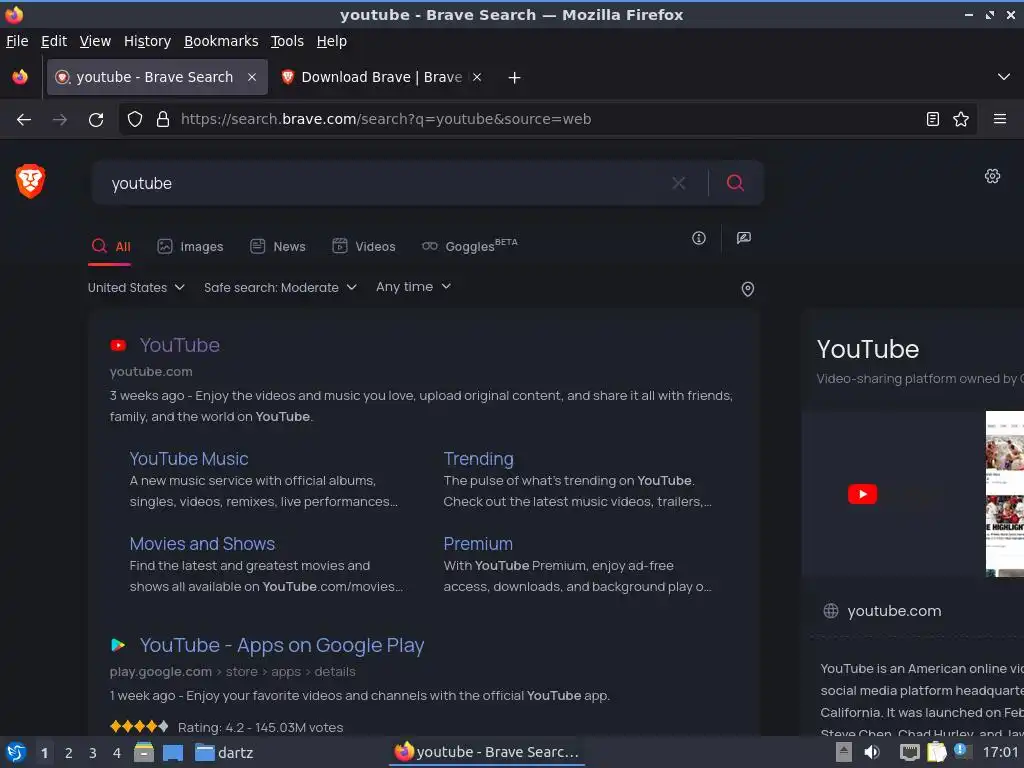Open the View menu
The height and width of the screenshot is (768, 1024).
point(95,41)
